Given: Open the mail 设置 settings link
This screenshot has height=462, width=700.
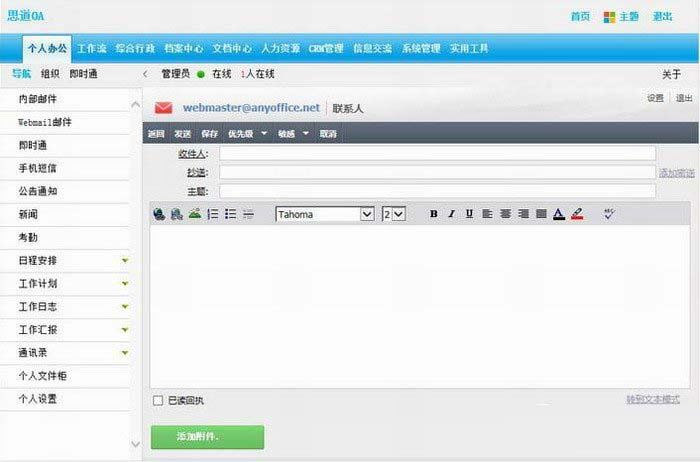Looking at the screenshot, I should coord(655,98).
